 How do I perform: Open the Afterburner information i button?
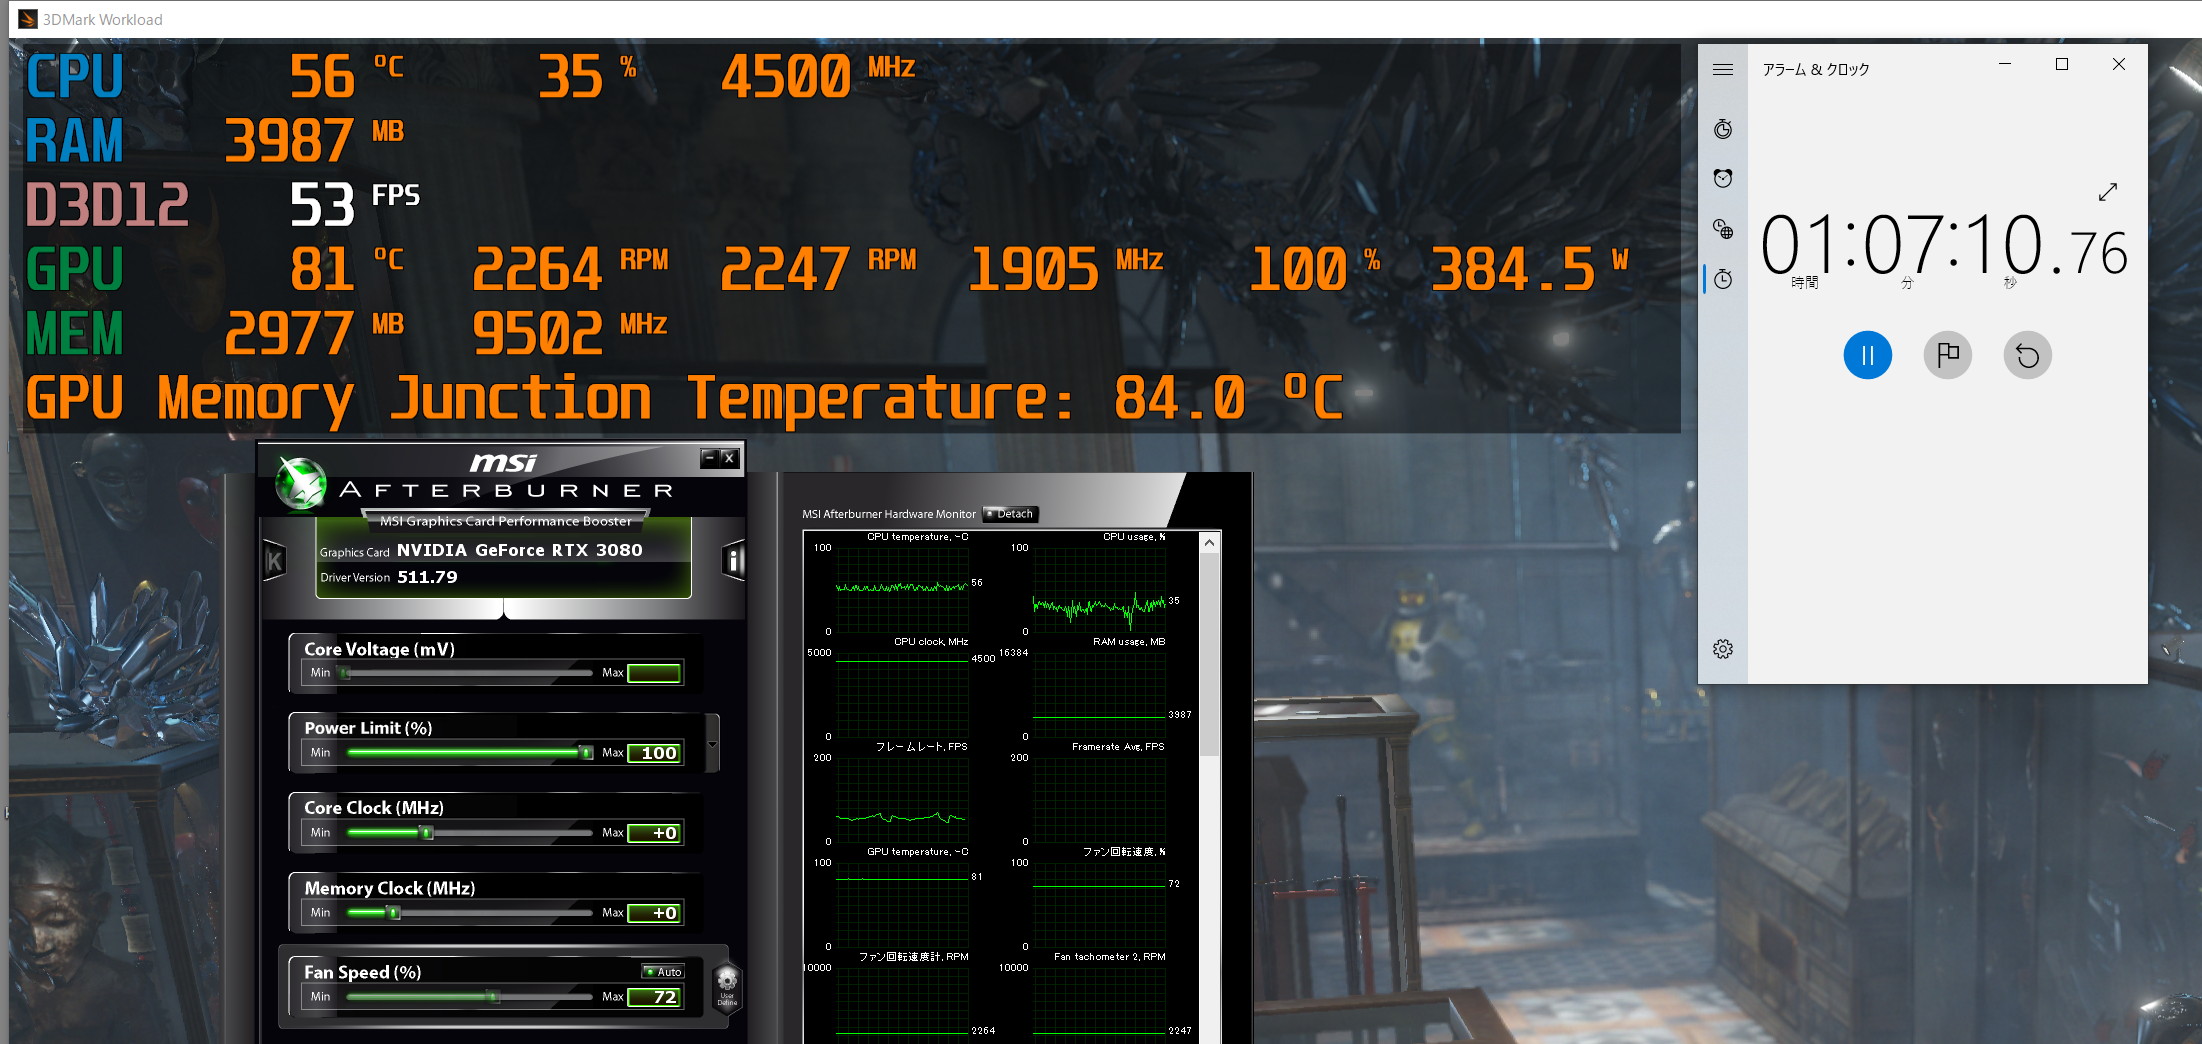tap(734, 561)
